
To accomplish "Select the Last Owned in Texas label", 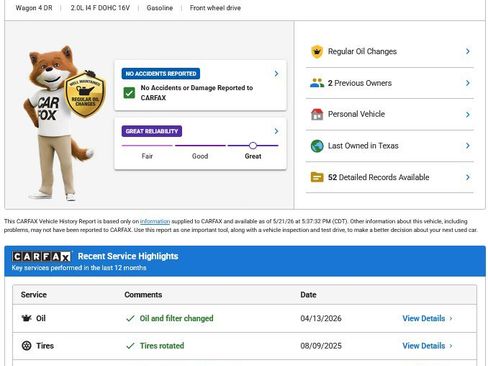I will (x=363, y=146).
